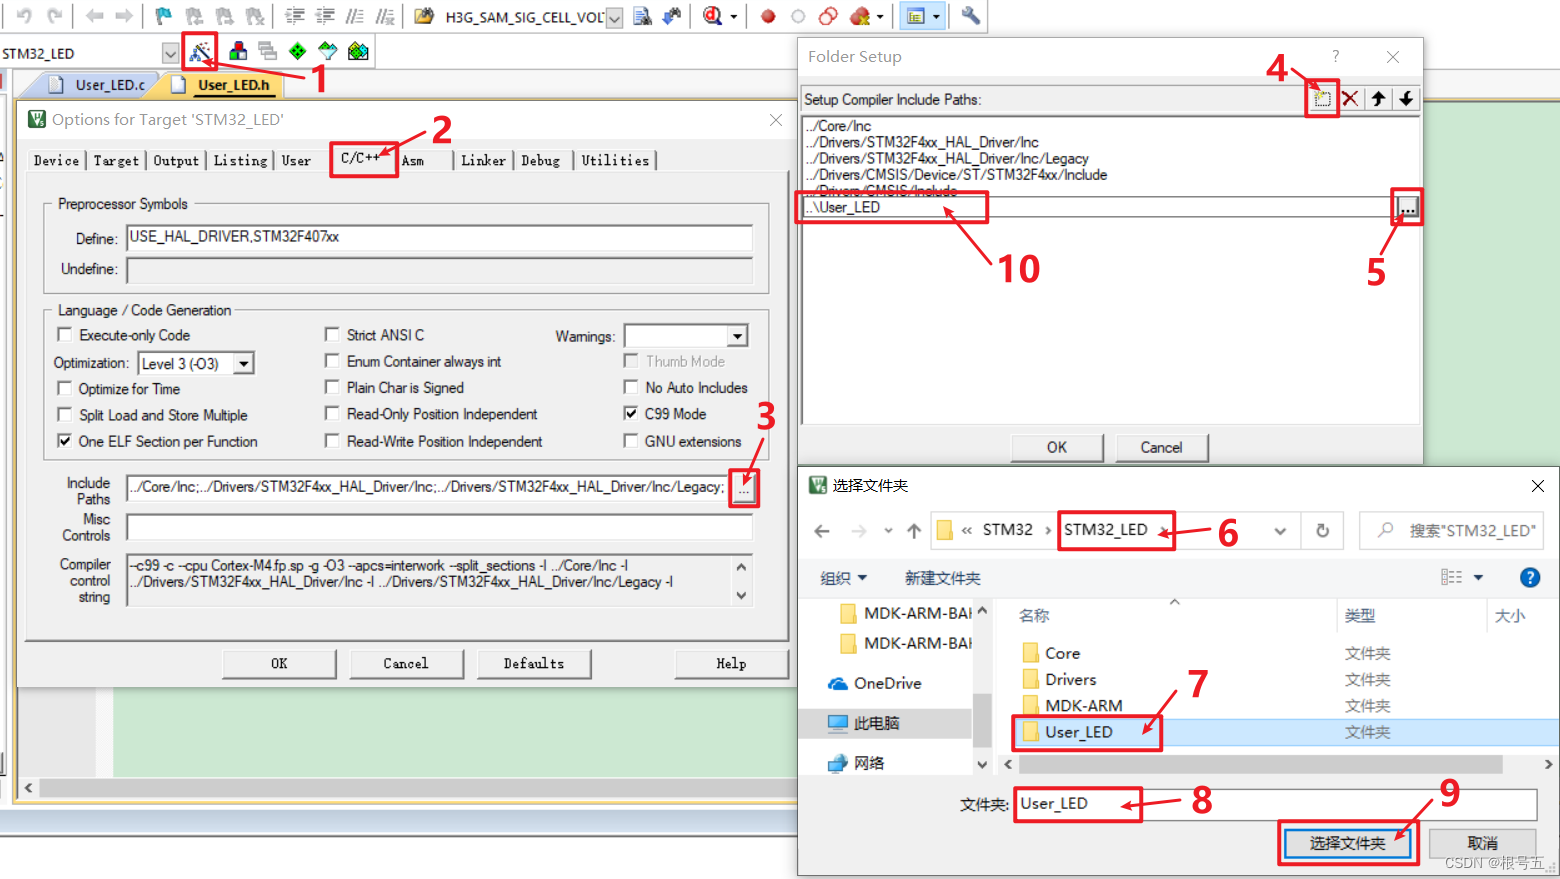
Task: Enable Optimize for Time checkbox
Action: 65,388
